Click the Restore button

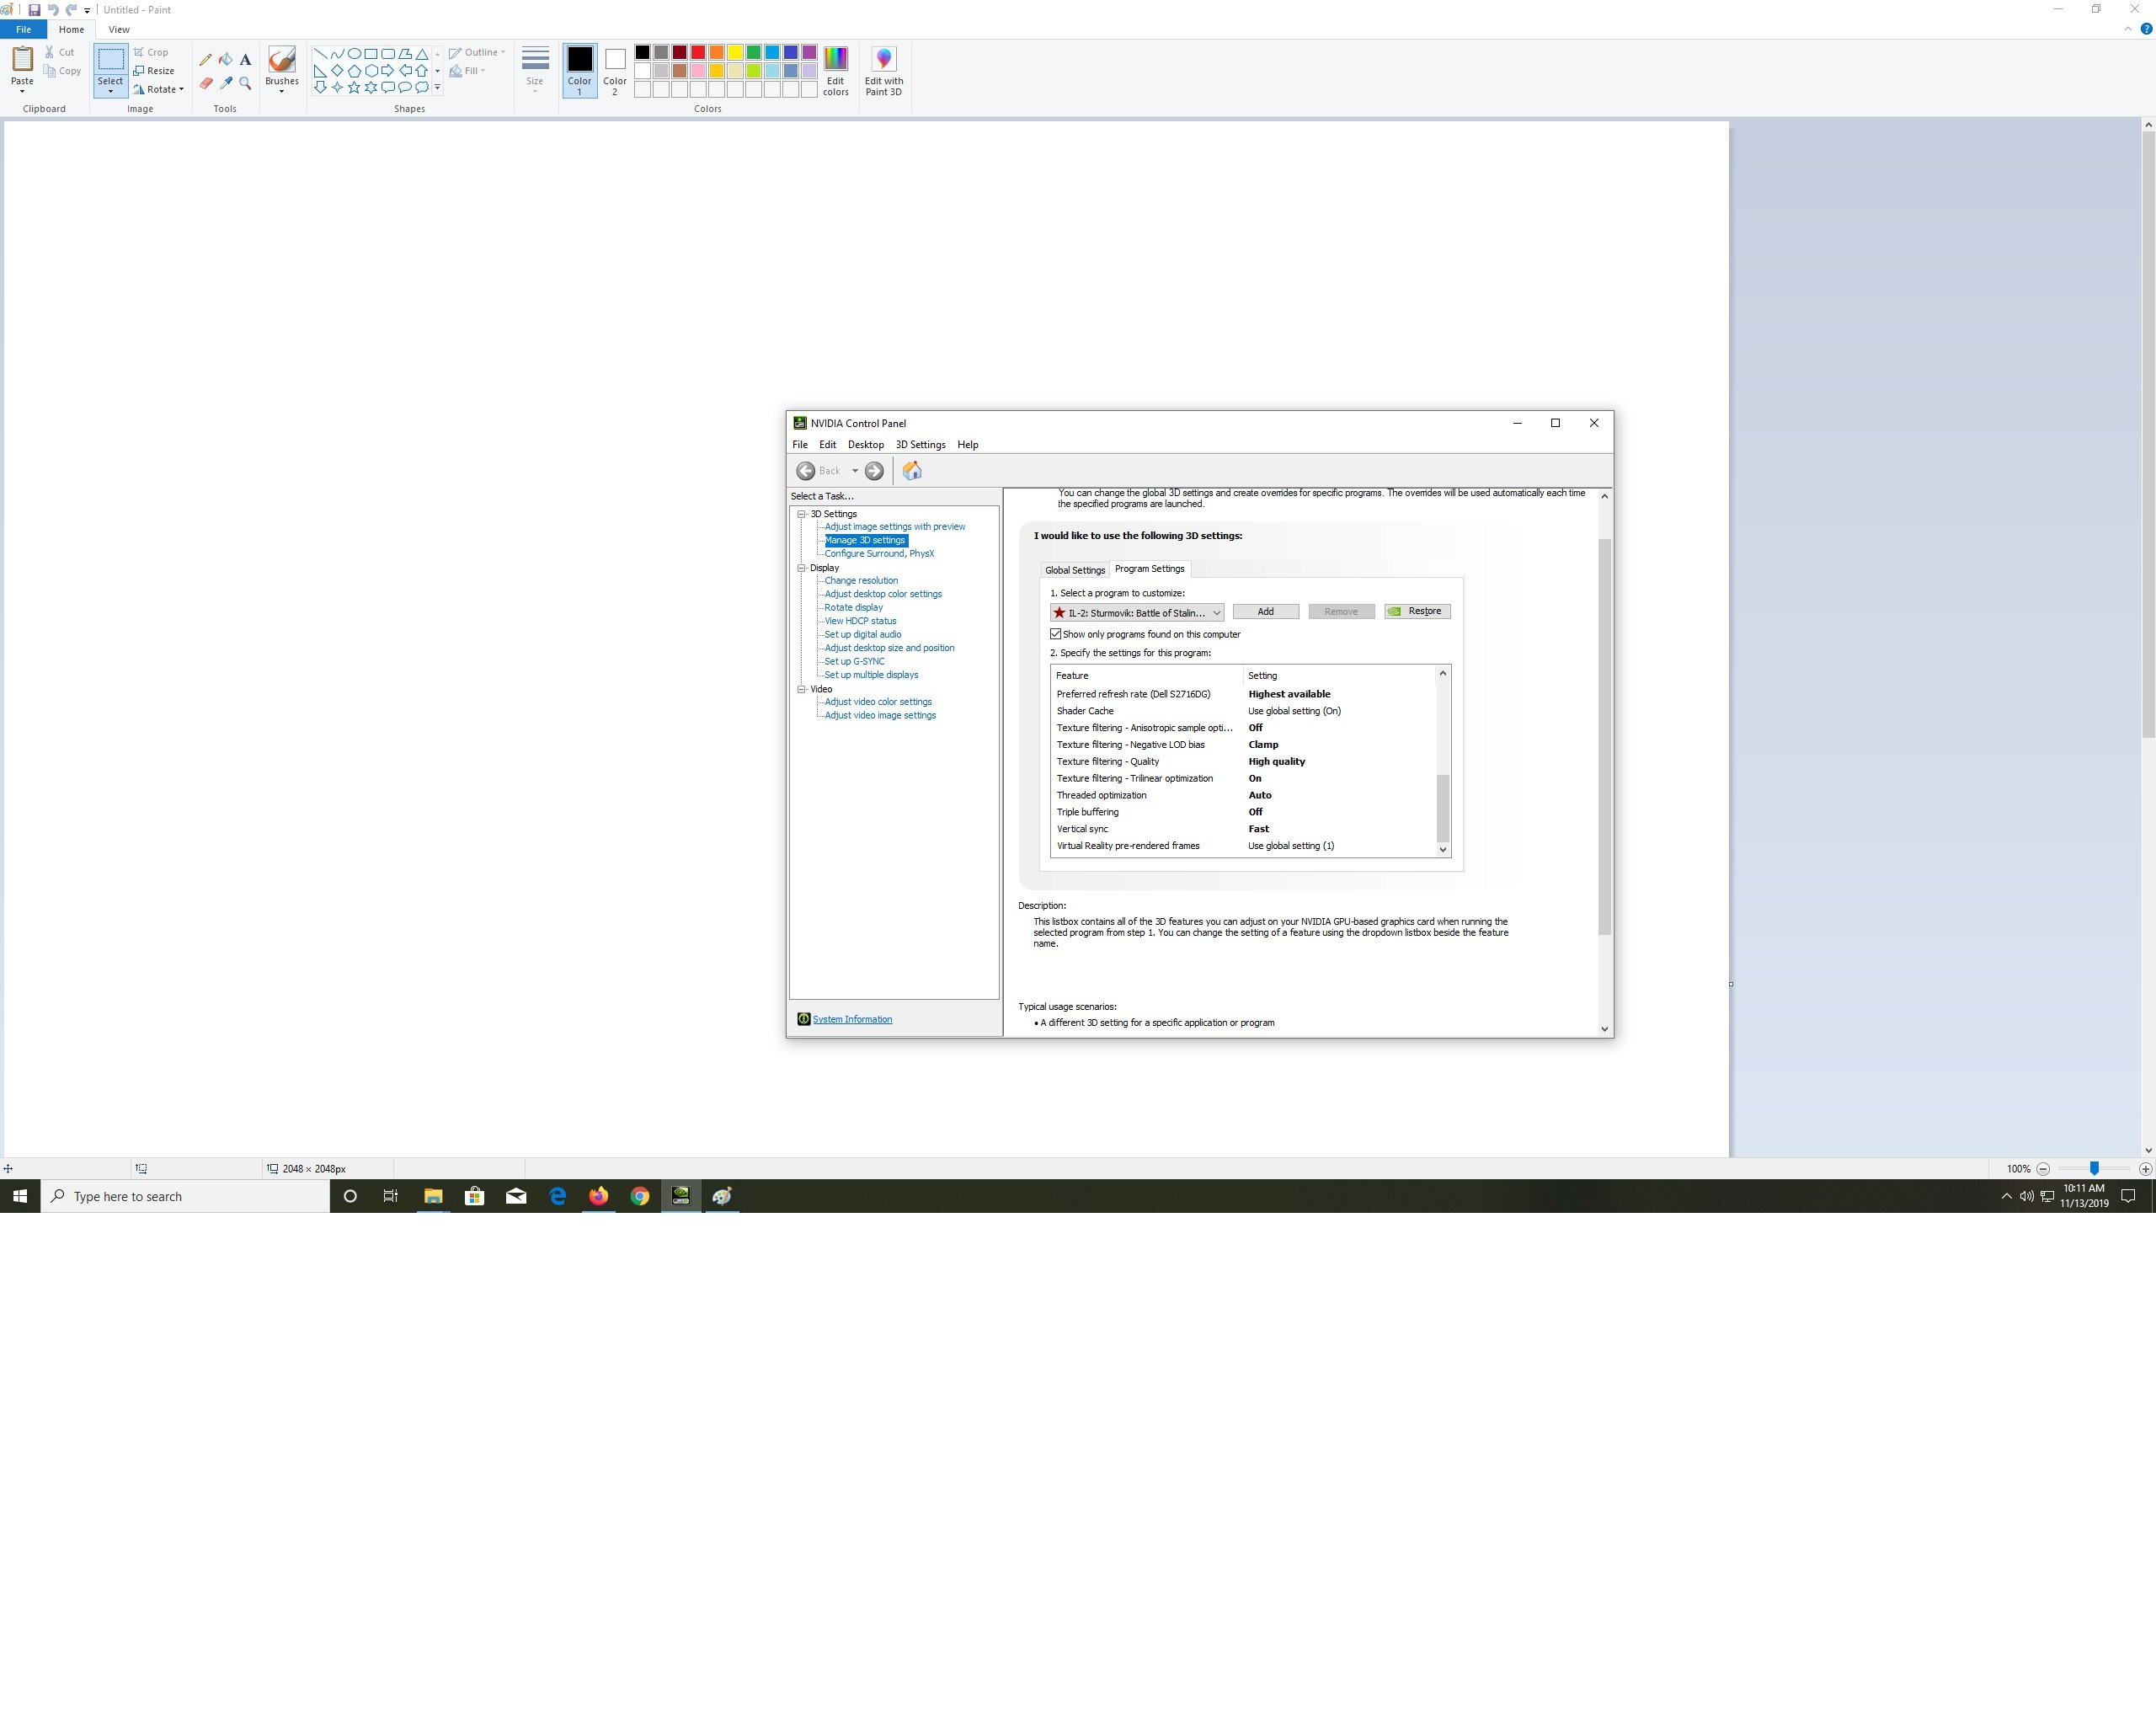(x=1417, y=611)
